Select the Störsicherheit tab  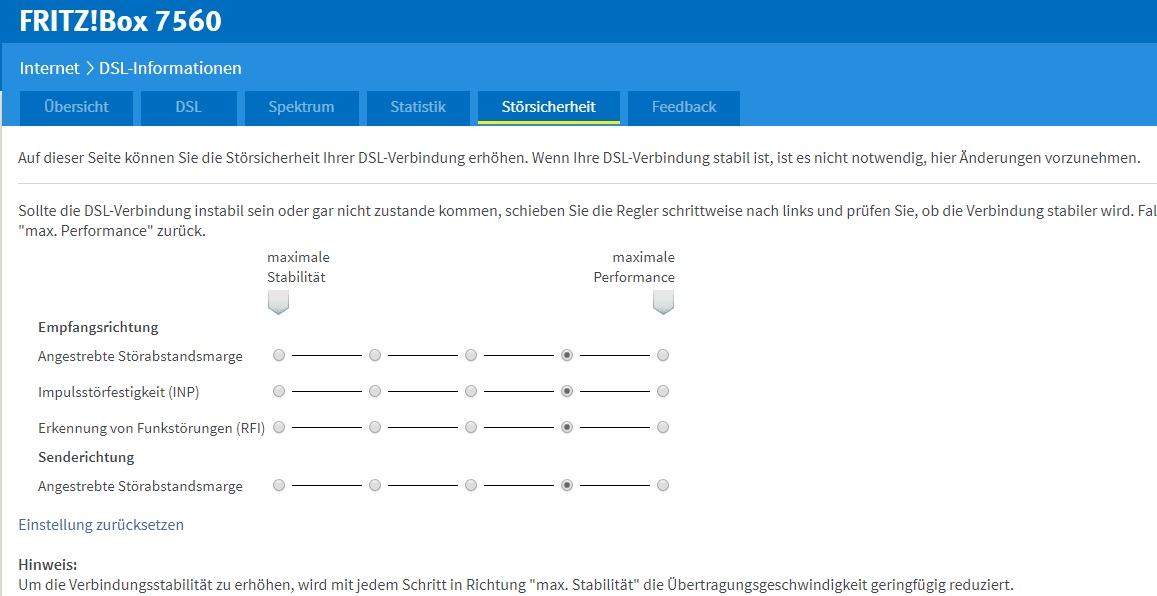point(548,108)
